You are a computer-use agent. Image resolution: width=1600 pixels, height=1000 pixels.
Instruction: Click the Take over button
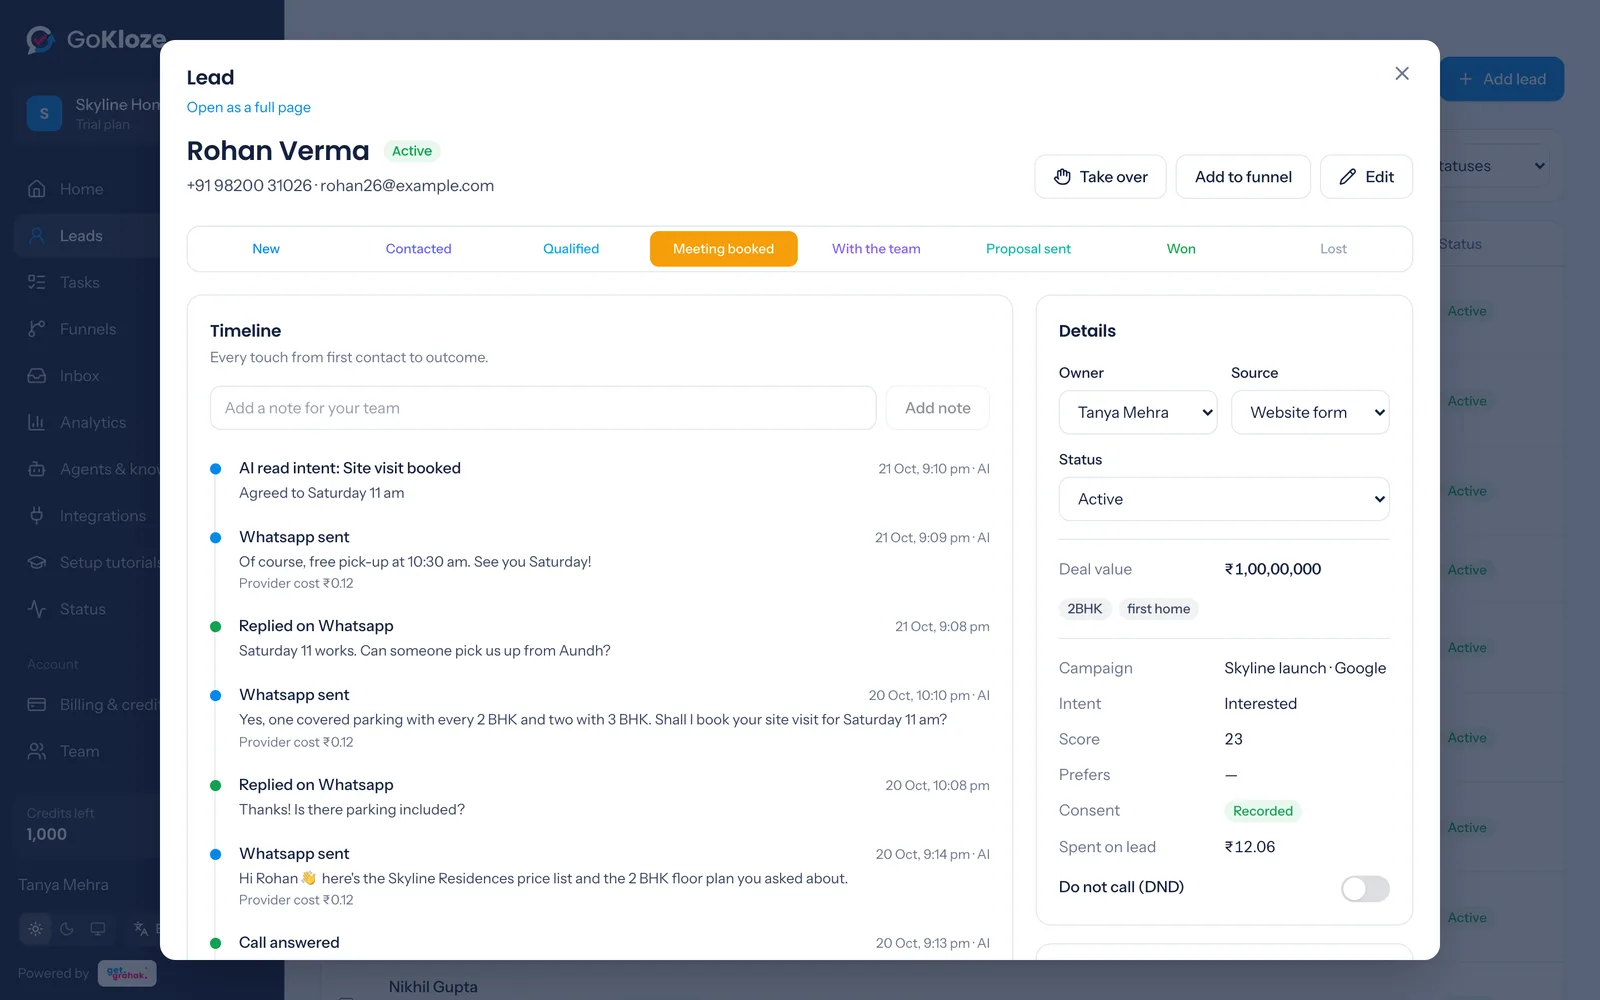pos(1100,177)
